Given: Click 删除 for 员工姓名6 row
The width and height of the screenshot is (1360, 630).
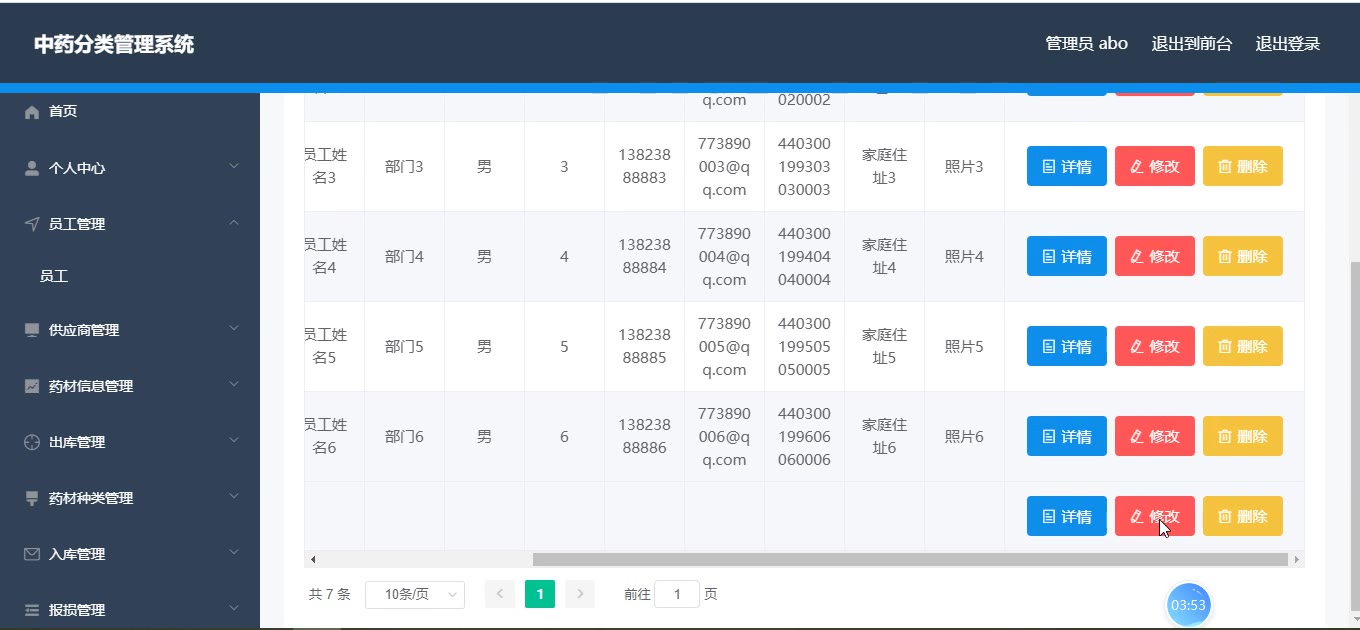Looking at the screenshot, I should click(1243, 436).
